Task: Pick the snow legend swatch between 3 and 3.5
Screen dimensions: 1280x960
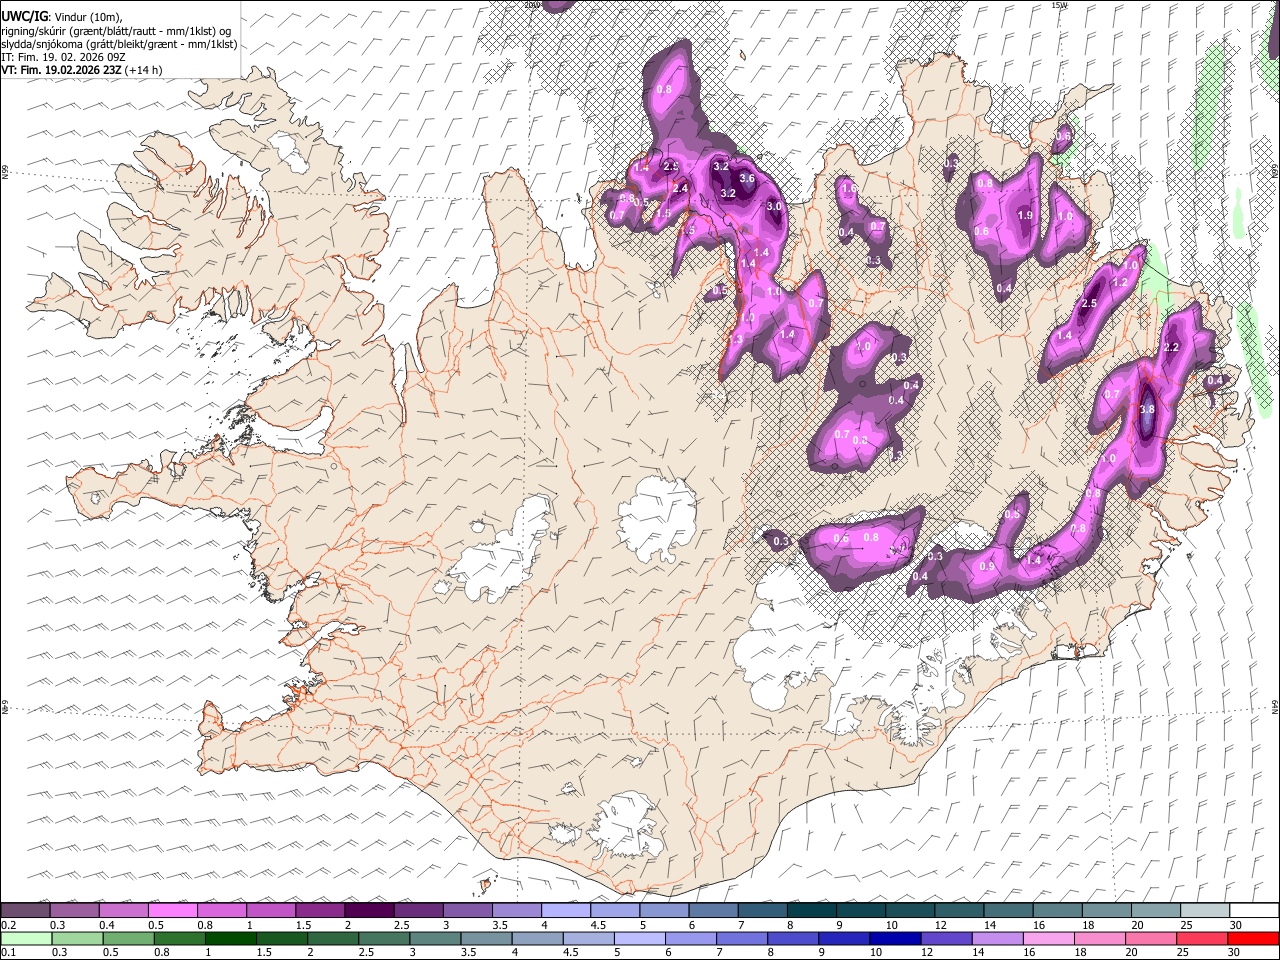Action: click(467, 910)
